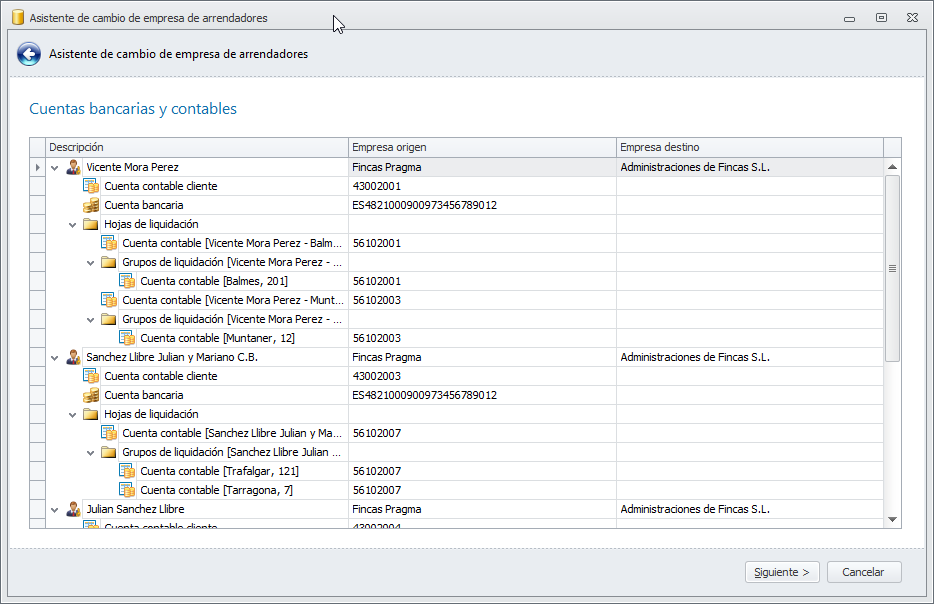Click the first Hojas de liquidación folder icon

coord(91,224)
